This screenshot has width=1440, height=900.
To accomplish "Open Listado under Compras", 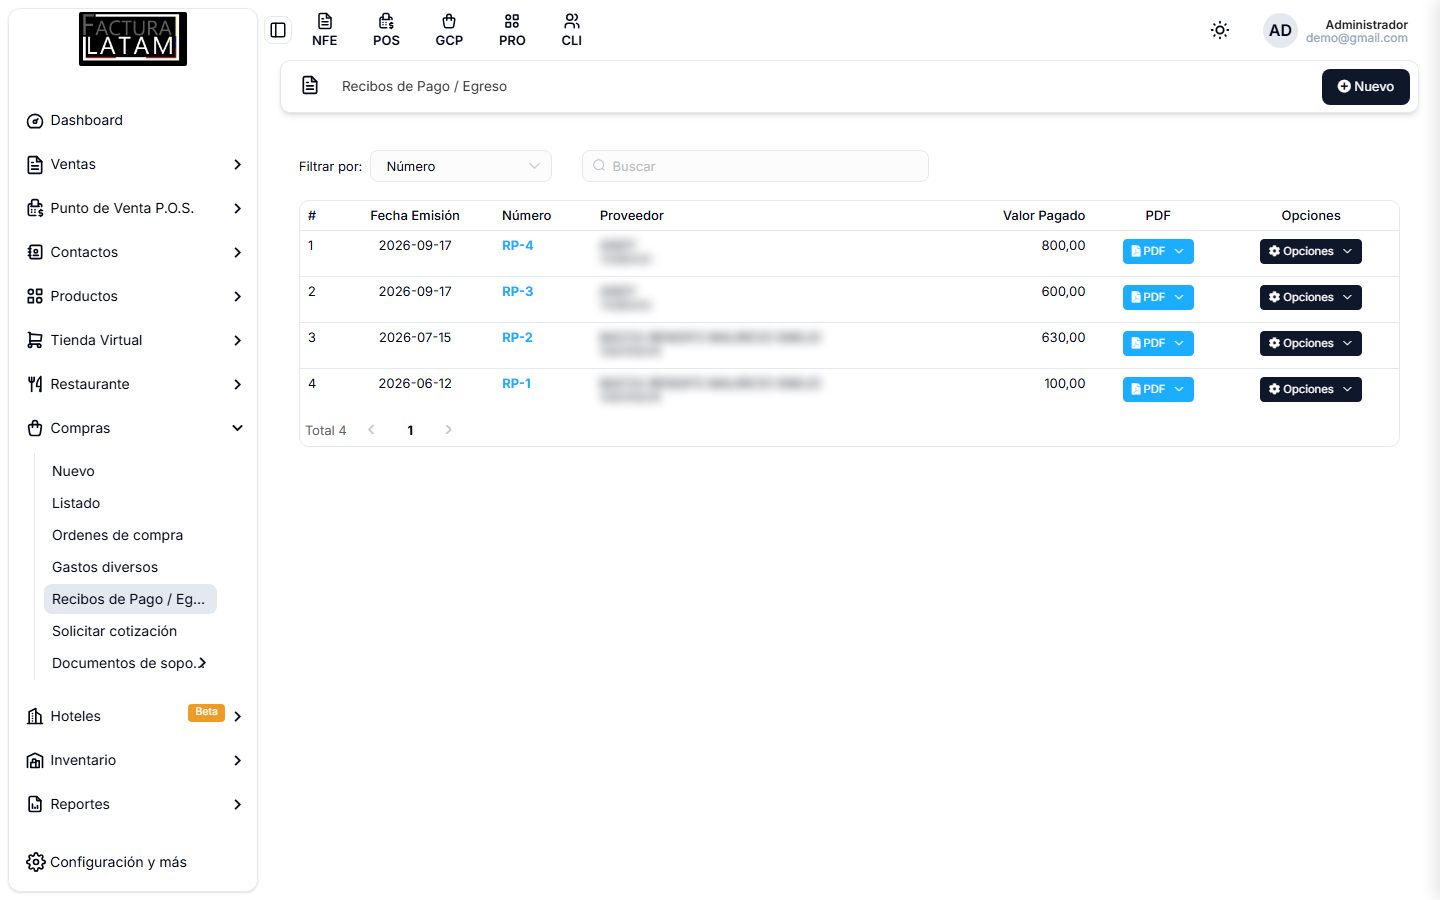I will tap(130, 503).
